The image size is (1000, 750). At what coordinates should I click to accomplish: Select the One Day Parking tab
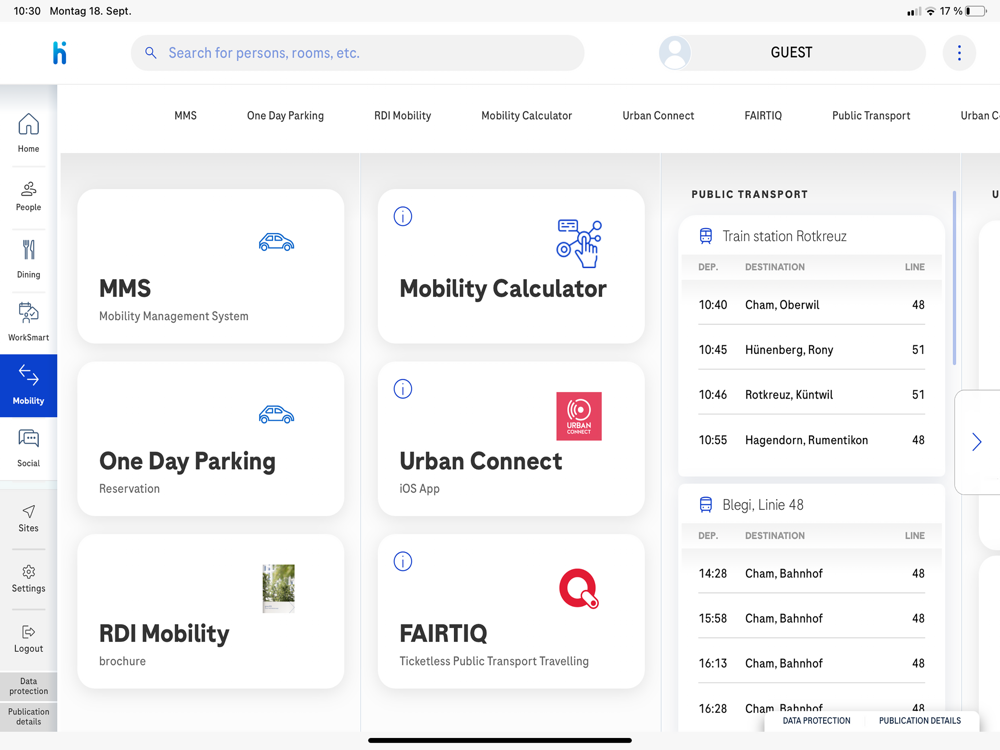[x=285, y=115]
